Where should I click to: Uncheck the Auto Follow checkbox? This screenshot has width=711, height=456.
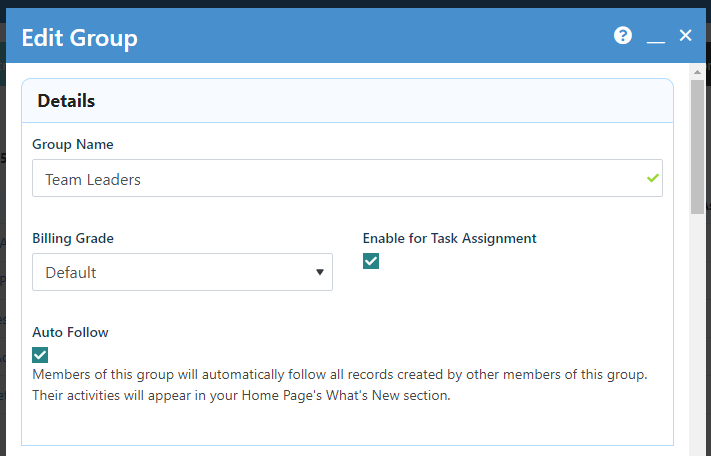pos(40,355)
